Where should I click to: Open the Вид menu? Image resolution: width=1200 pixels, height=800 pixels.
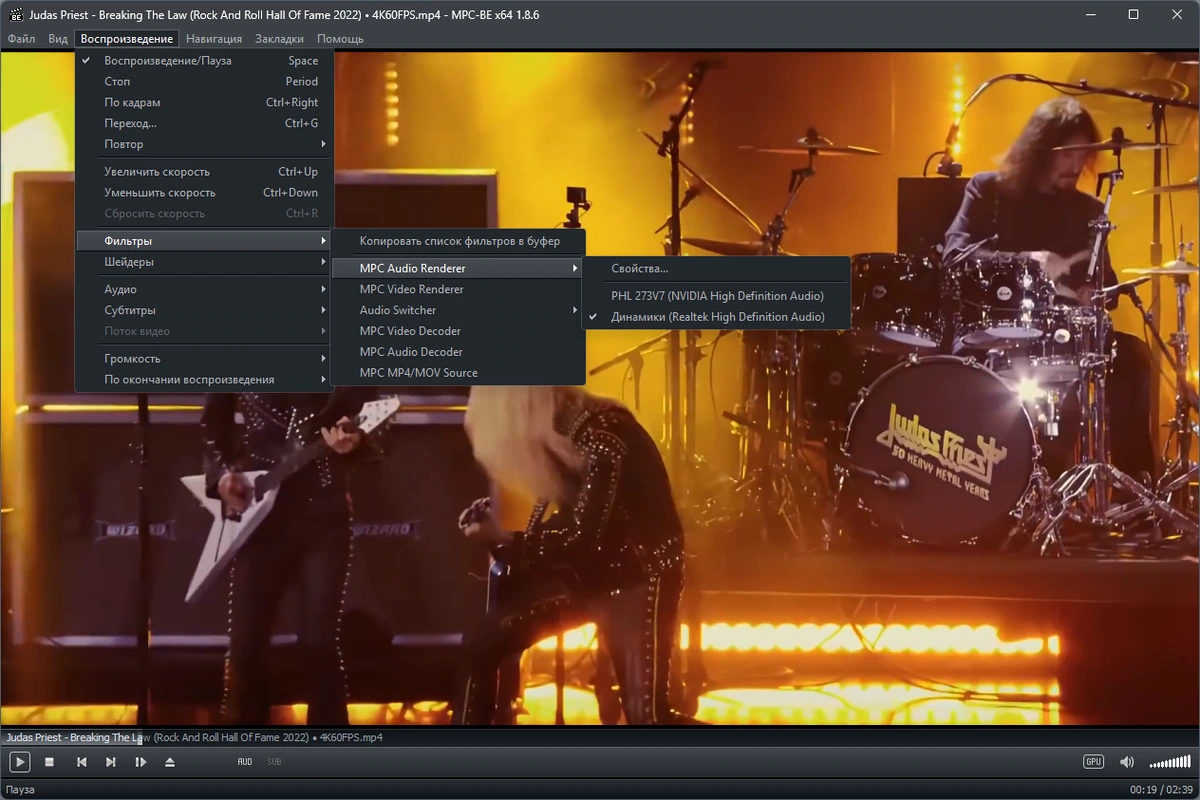pyautogui.click(x=58, y=39)
